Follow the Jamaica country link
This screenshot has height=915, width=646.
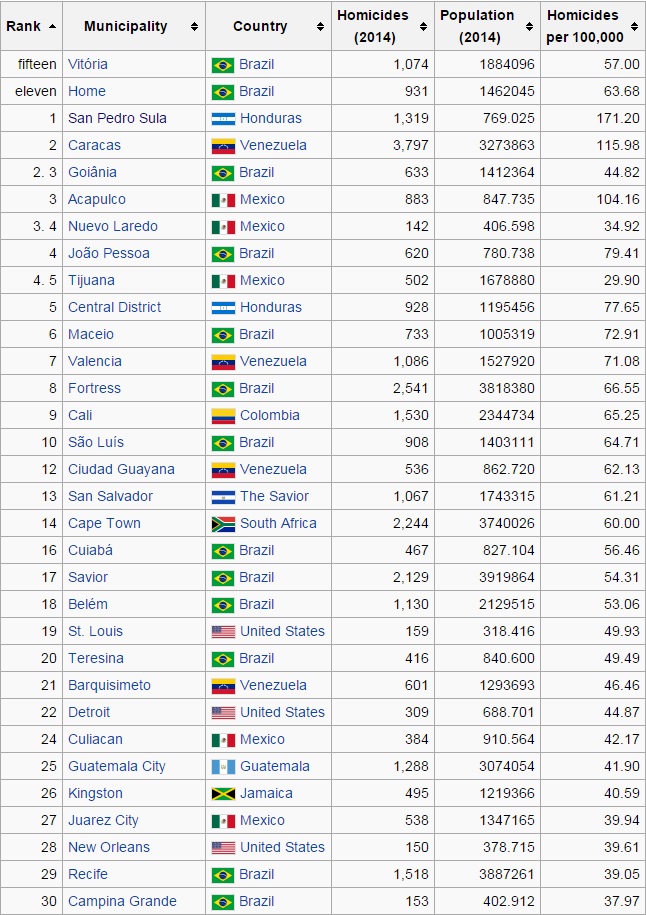(x=266, y=794)
